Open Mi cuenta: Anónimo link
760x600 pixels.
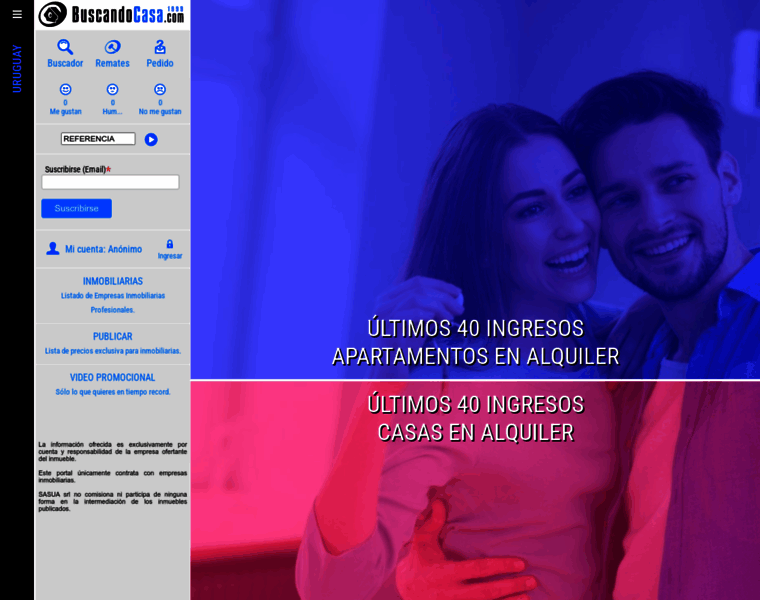[104, 249]
